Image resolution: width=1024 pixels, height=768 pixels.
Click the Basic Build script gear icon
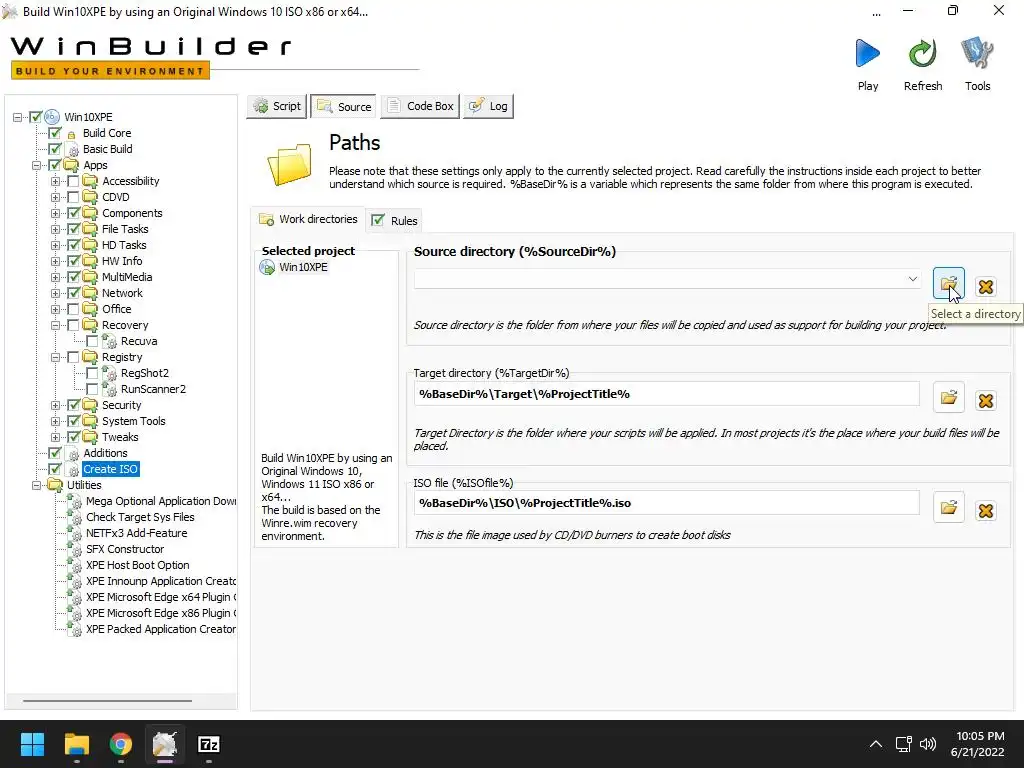point(73,150)
